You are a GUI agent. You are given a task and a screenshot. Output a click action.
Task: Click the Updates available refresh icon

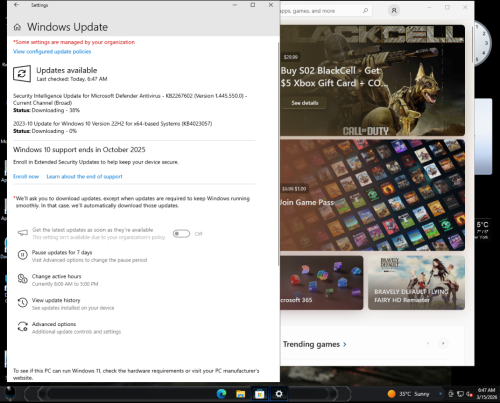click(22, 73)
